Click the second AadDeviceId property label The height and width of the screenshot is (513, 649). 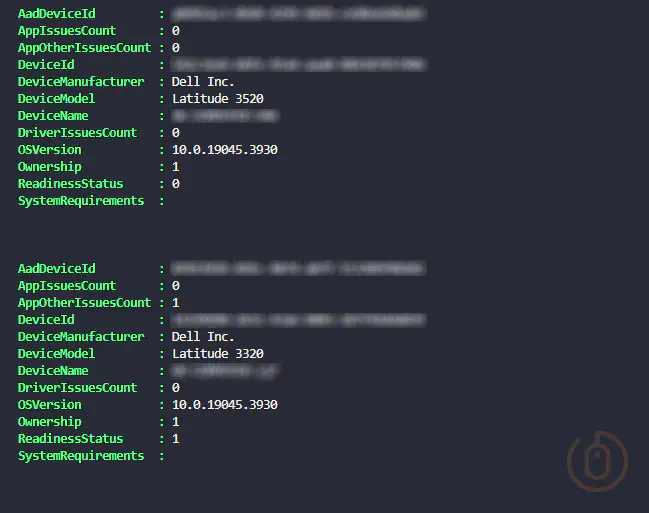(57, 269)
